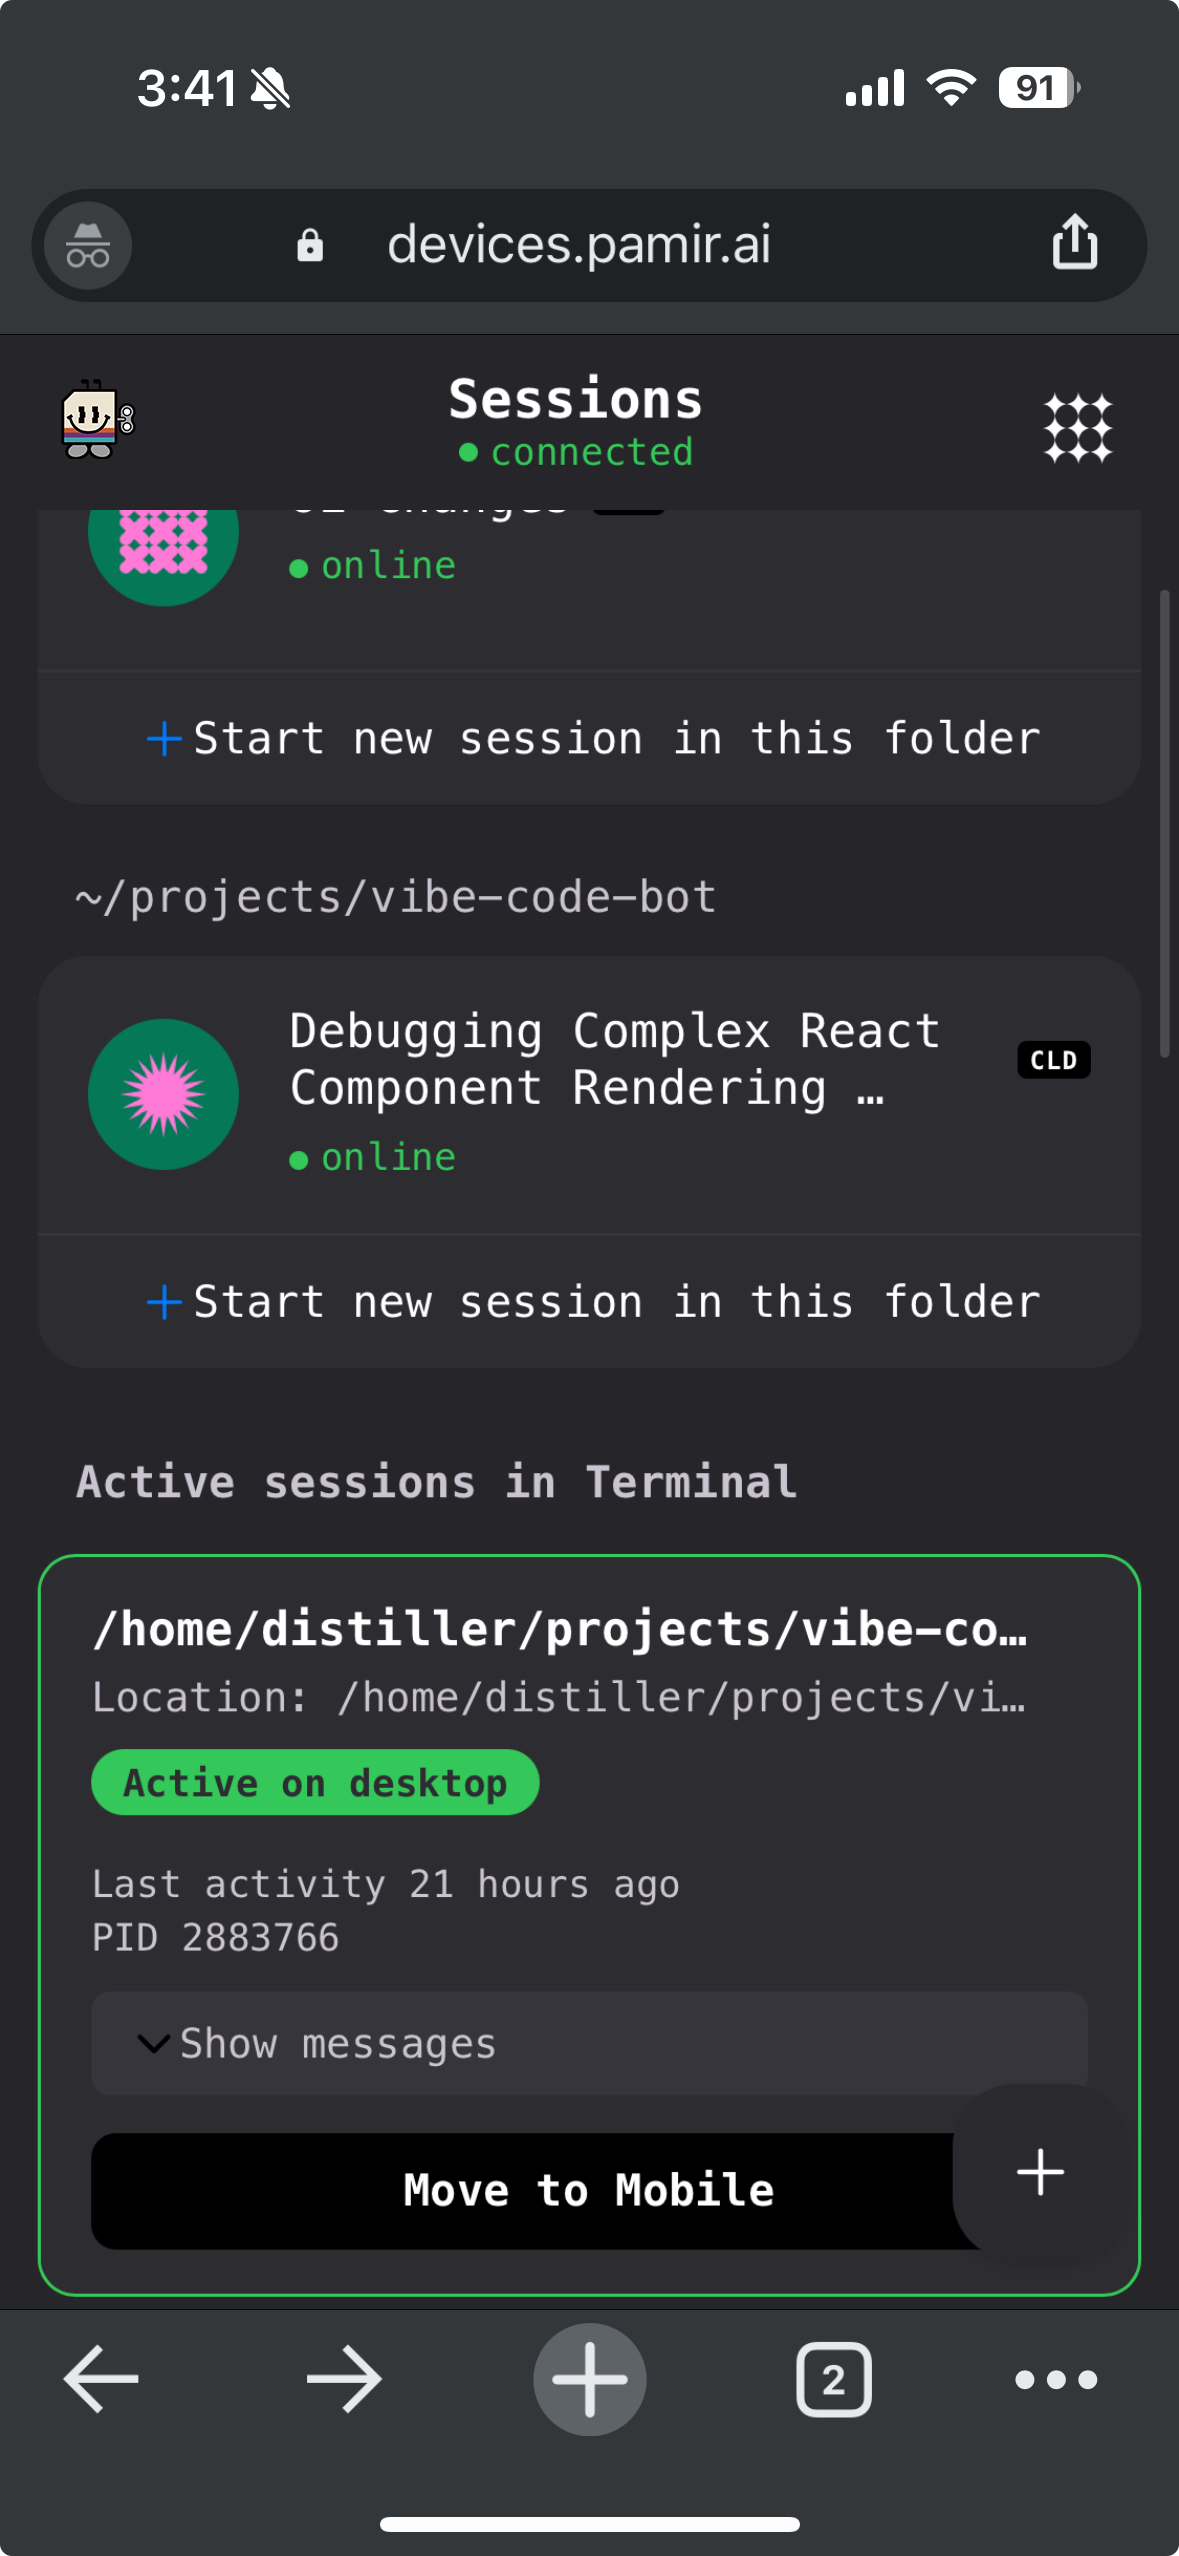The image size is (1179, 2556).
Task: Tap the Active on desktop status badge
Action: click(x=315, y=1782)
